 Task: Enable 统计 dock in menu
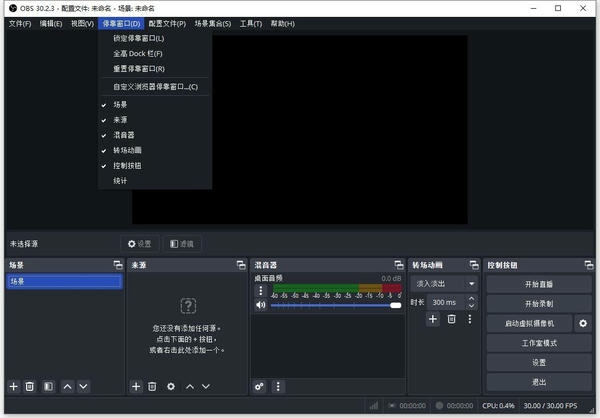pyautogui.click(x=155, y=181)
